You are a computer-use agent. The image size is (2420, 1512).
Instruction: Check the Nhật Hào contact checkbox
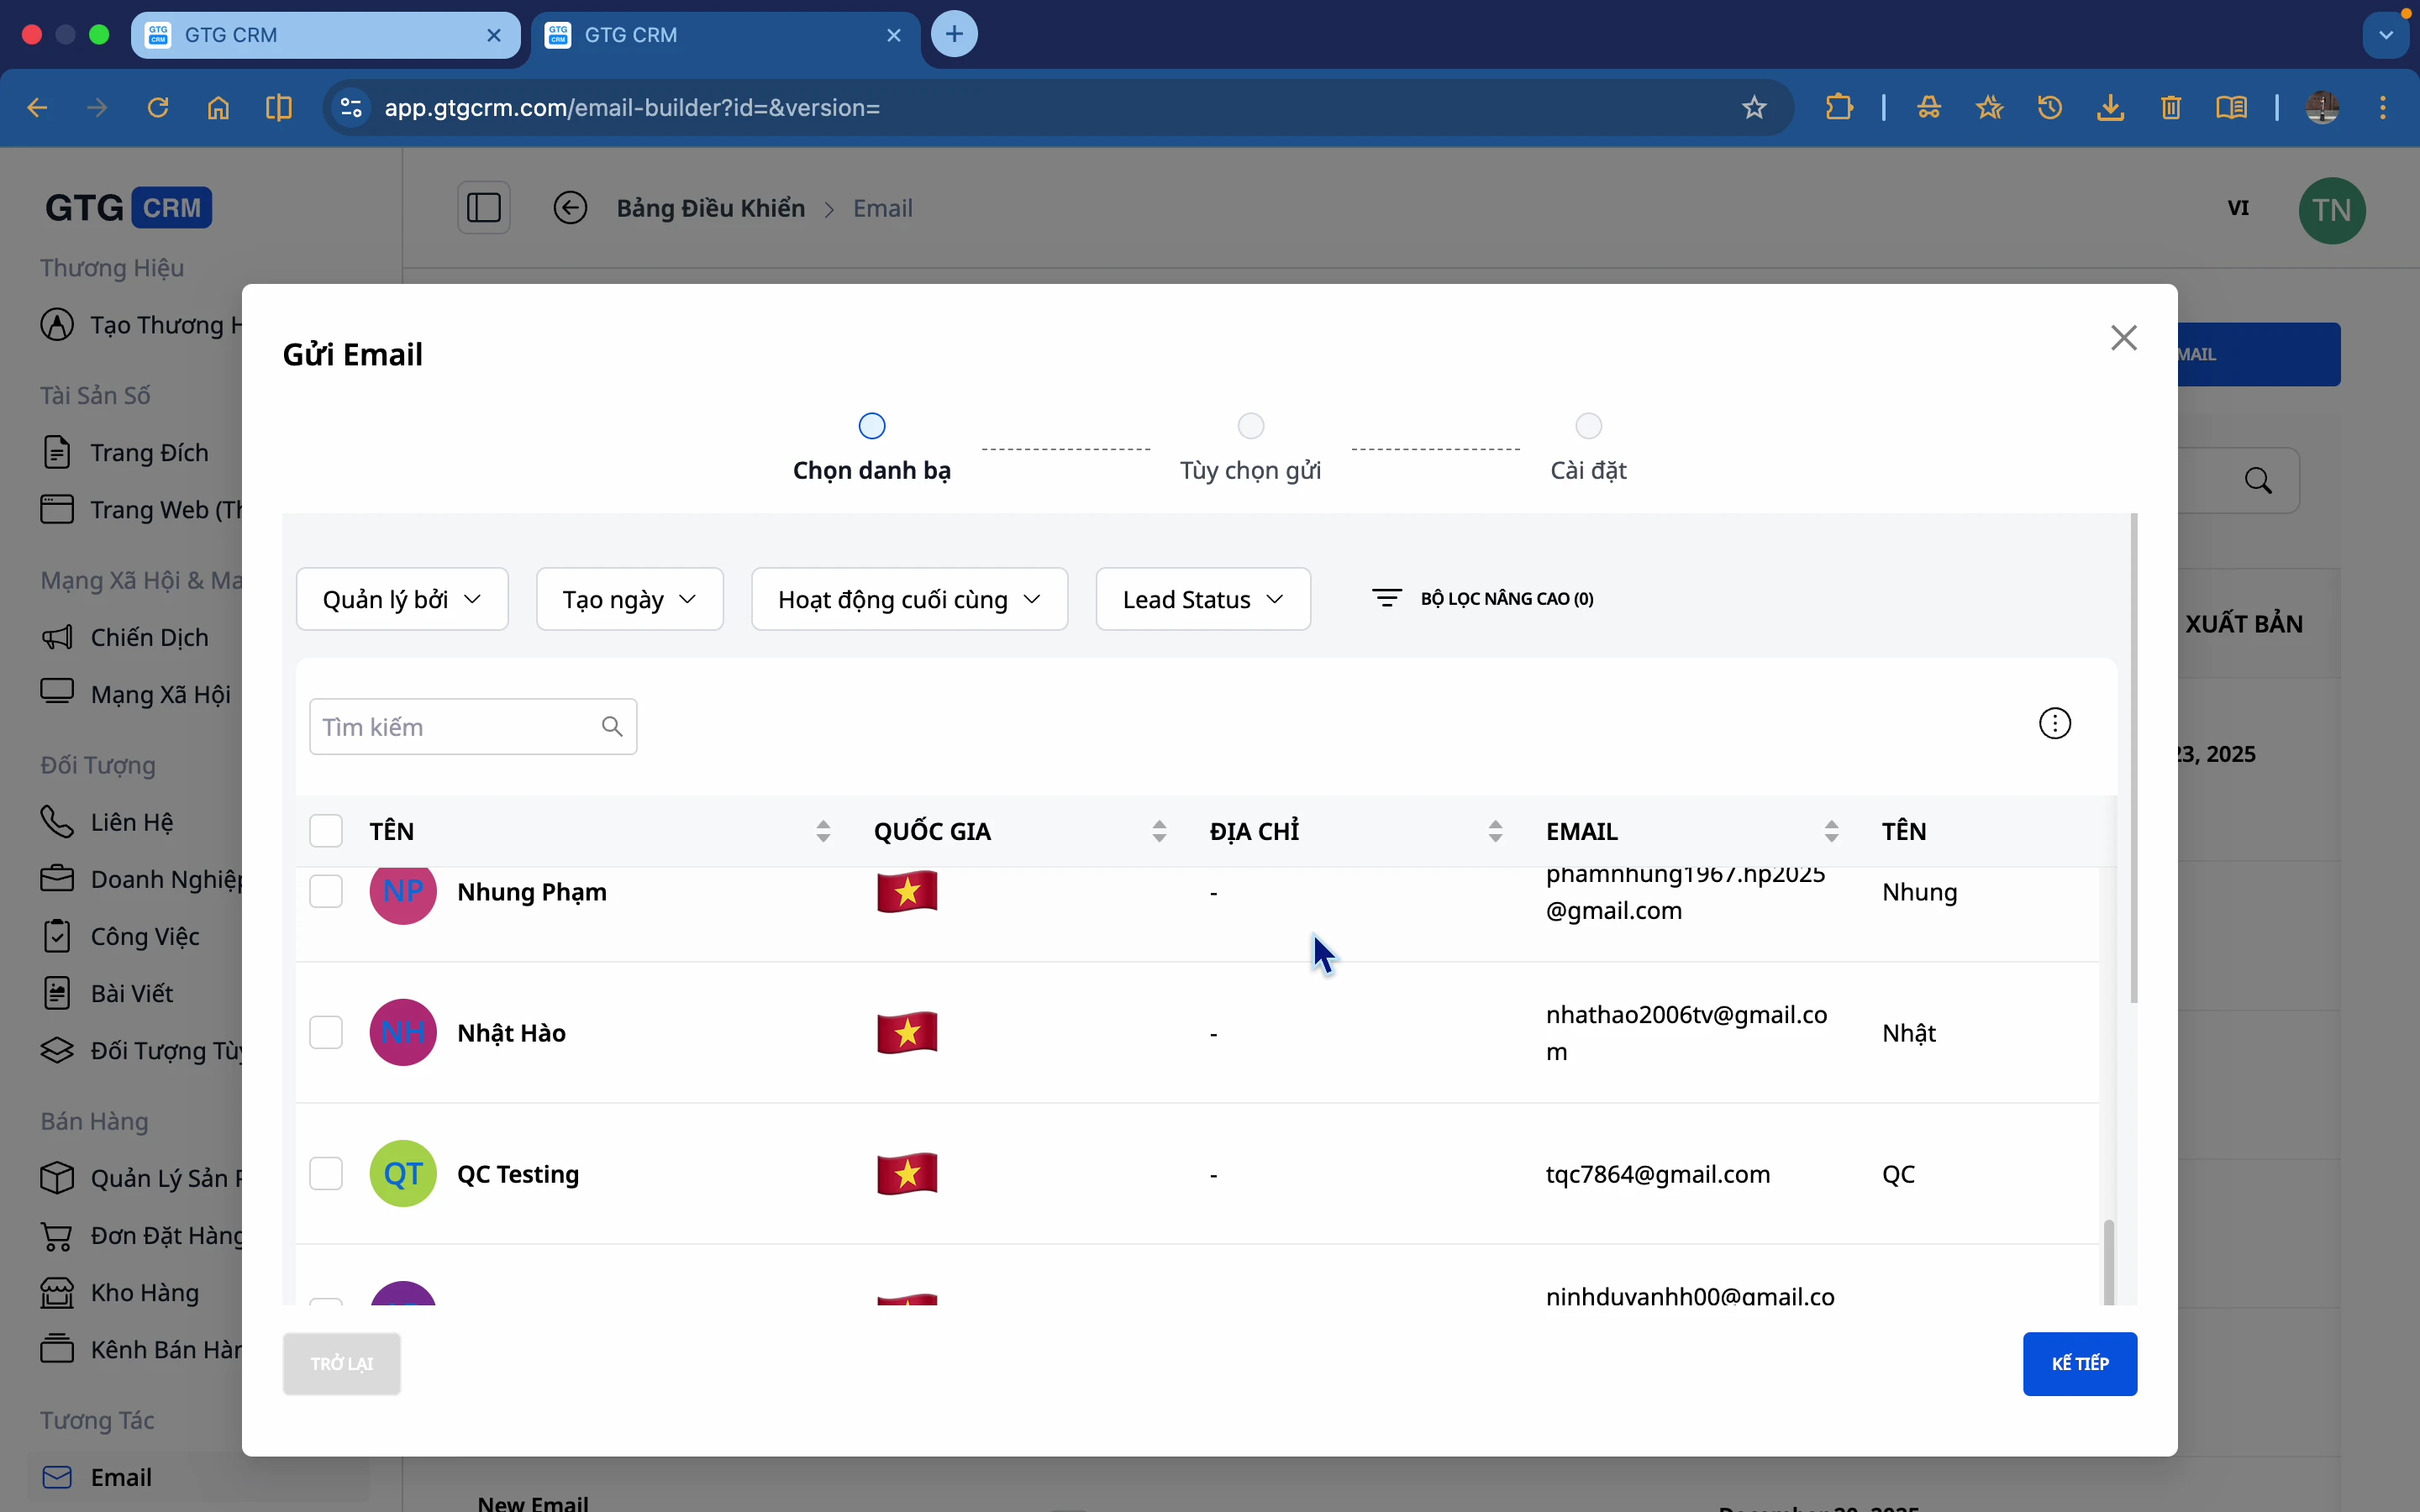coord(326,1032)
